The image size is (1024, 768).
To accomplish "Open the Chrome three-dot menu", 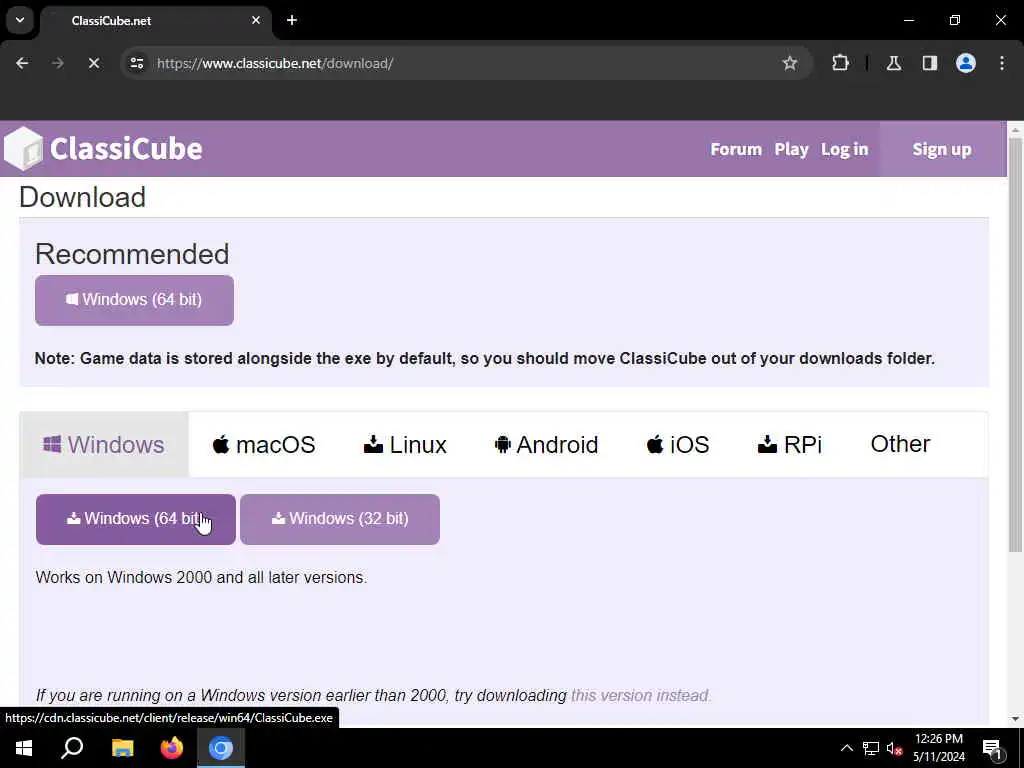I will tap(1002, 63).
